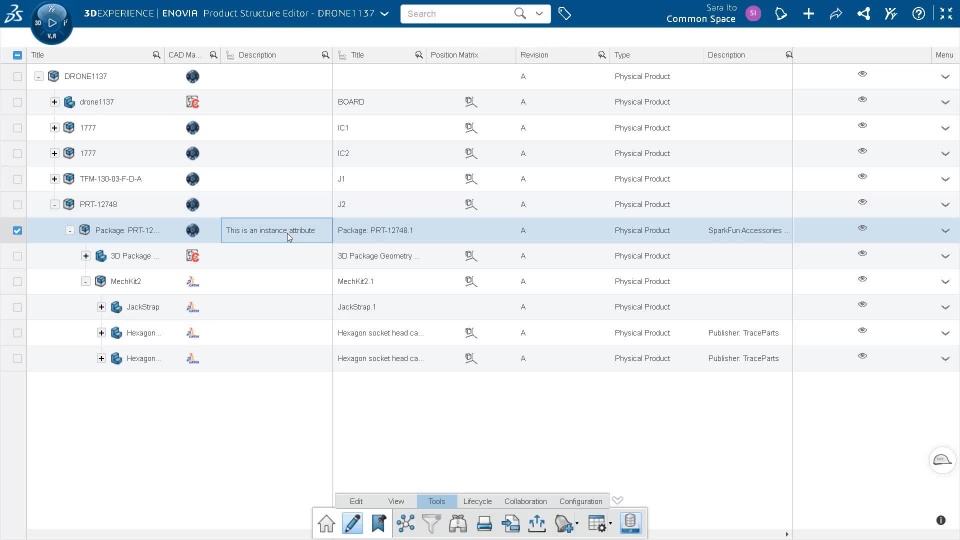Click the collapse/fullscreen arrows icon

946,13
